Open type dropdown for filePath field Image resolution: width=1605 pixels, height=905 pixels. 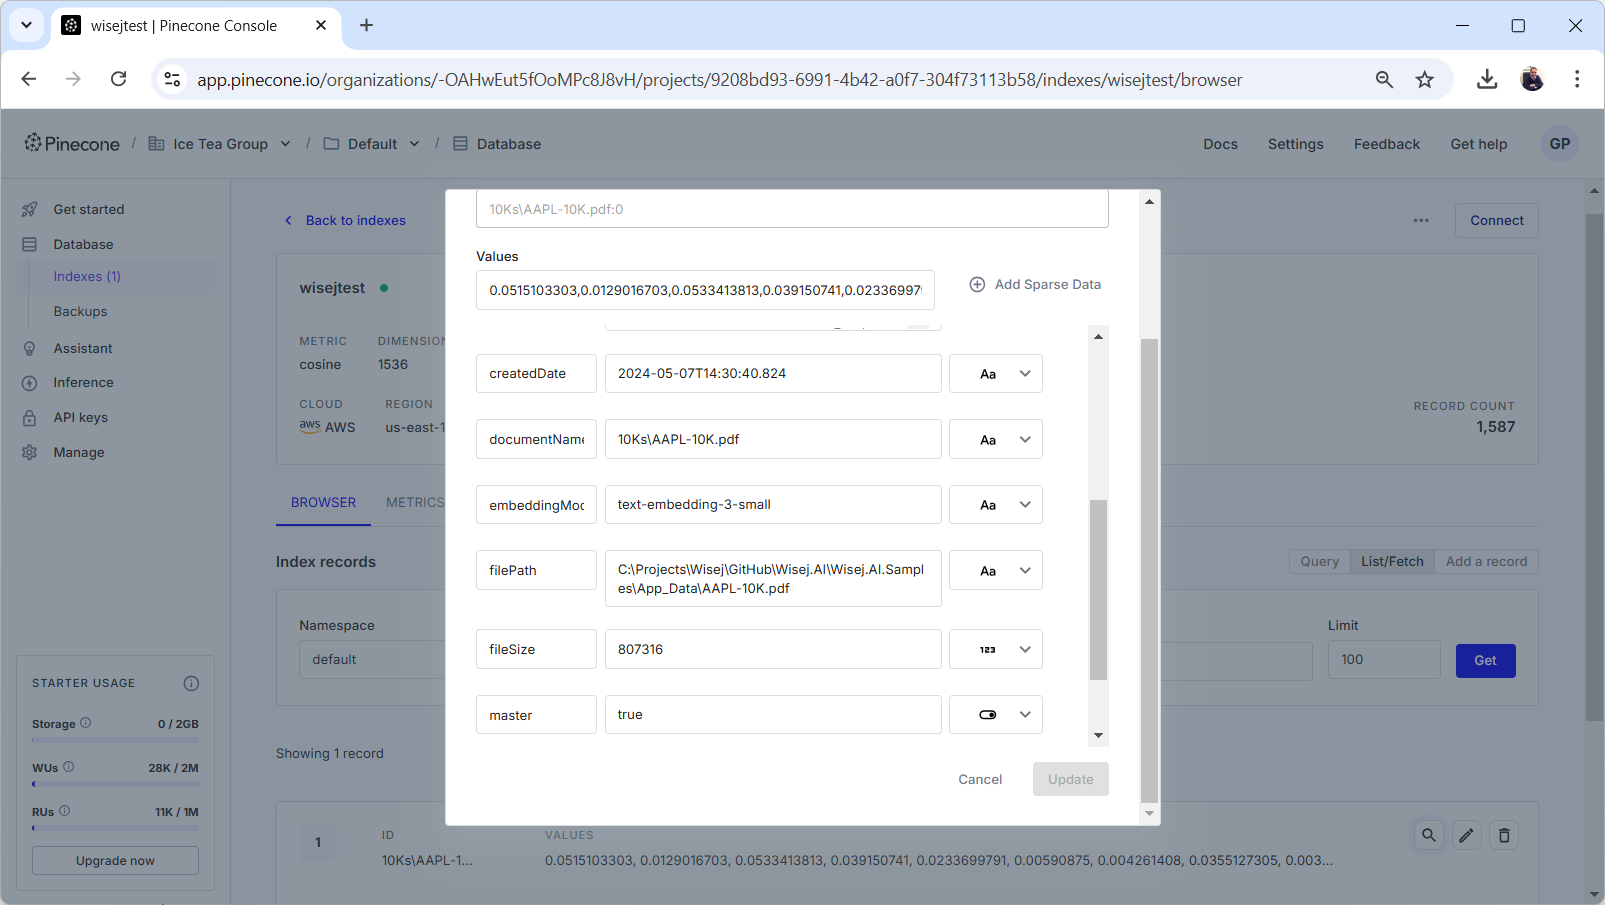click(x=996, y=571)
